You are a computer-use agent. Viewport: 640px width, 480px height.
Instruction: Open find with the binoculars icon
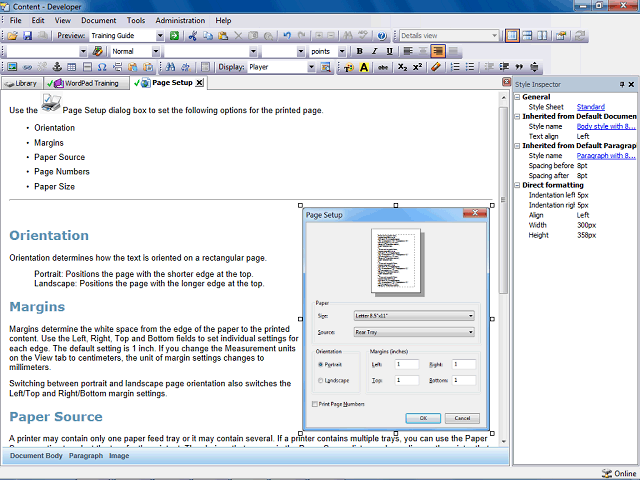[171, 67]
